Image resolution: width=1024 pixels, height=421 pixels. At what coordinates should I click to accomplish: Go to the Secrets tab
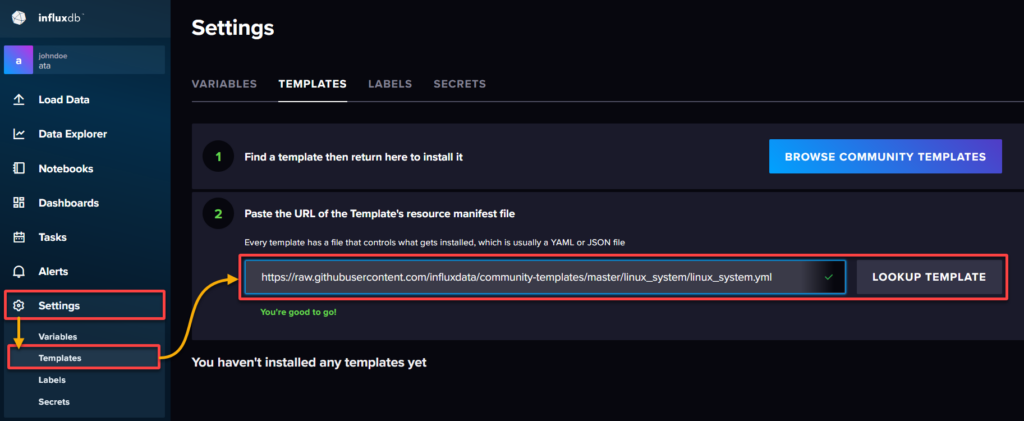tap(460, 84)
